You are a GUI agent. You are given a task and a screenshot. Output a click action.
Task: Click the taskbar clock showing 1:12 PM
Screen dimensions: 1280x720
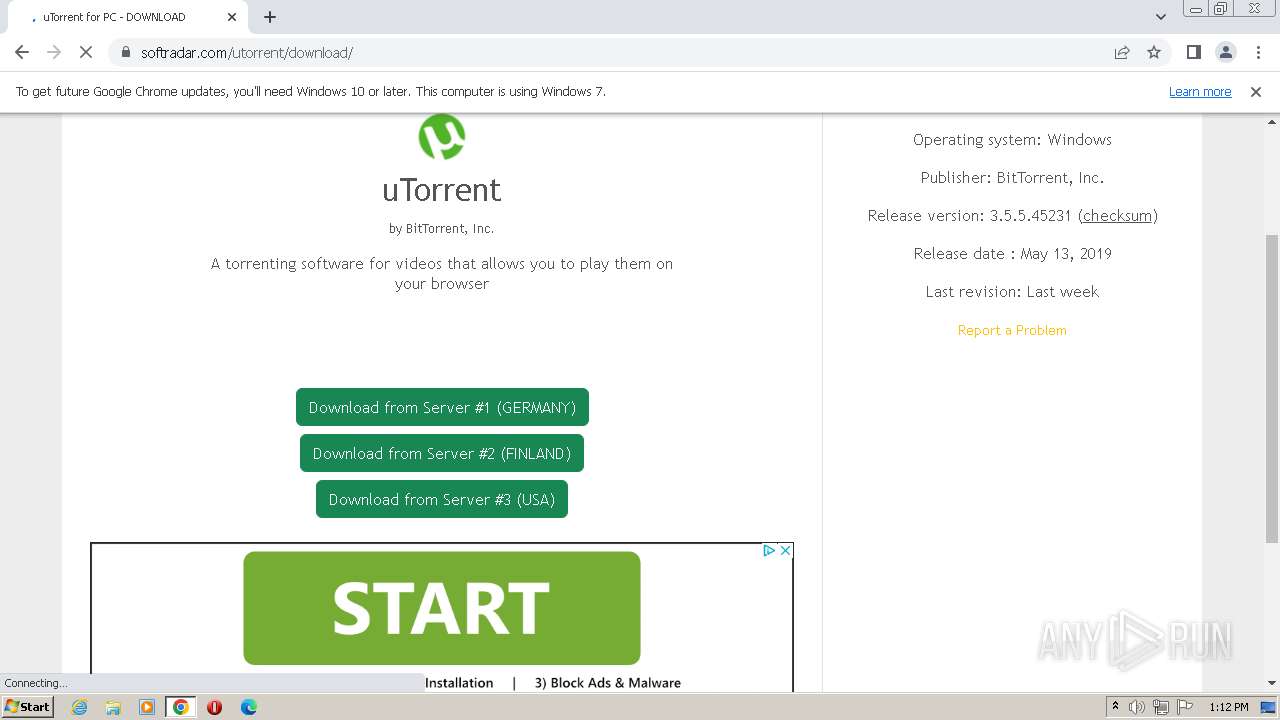point(1228,707)
